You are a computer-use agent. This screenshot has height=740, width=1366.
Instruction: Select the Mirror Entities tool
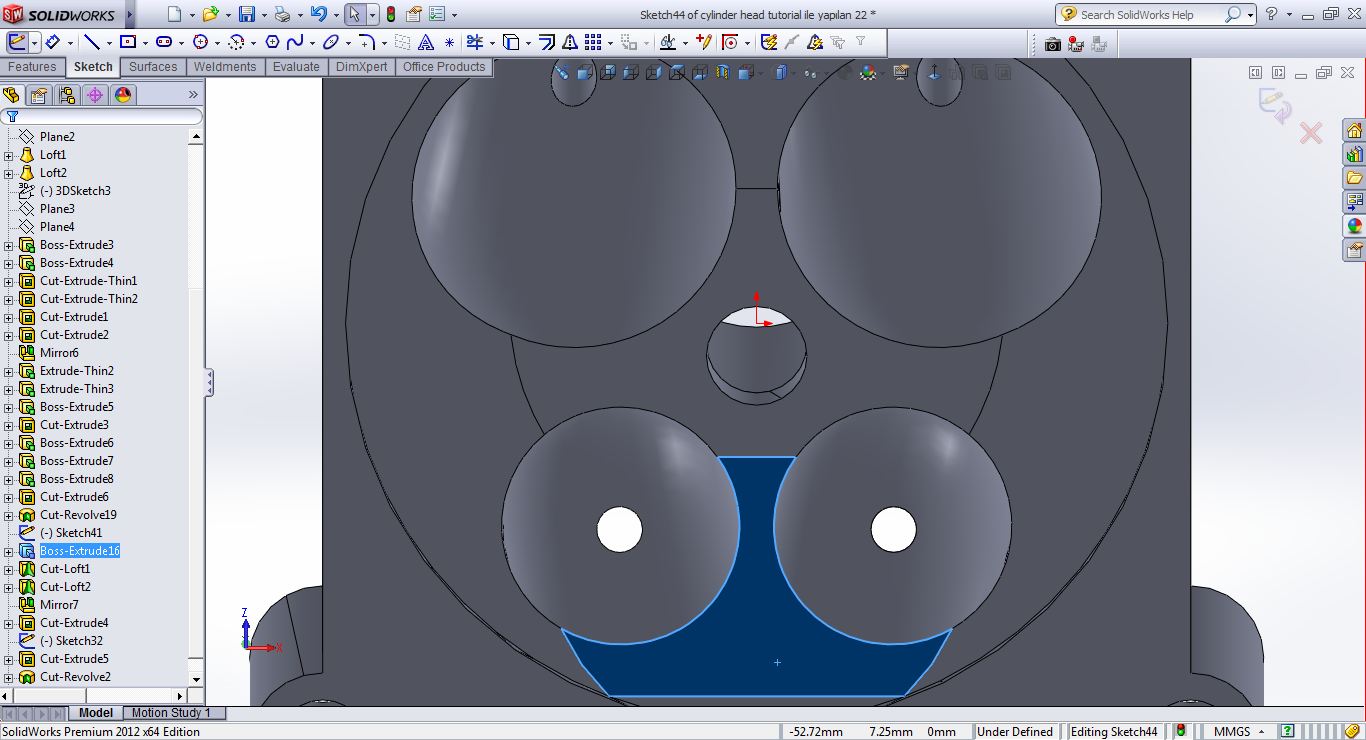click(570, 42)
